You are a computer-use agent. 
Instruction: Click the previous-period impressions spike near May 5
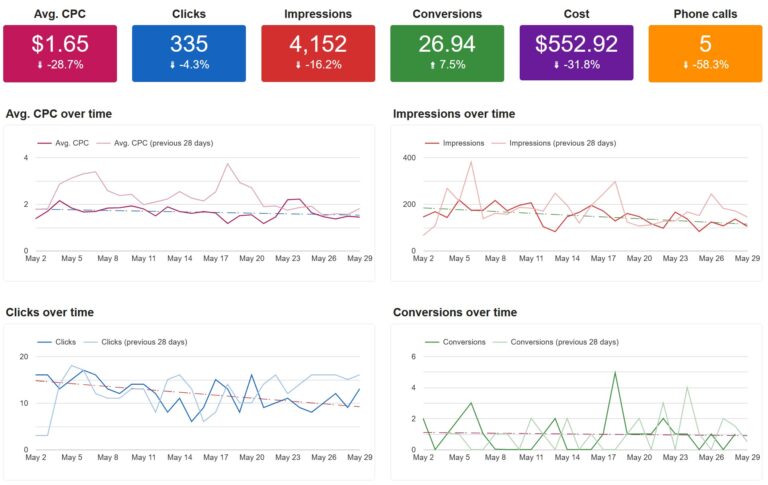[470, 162]
